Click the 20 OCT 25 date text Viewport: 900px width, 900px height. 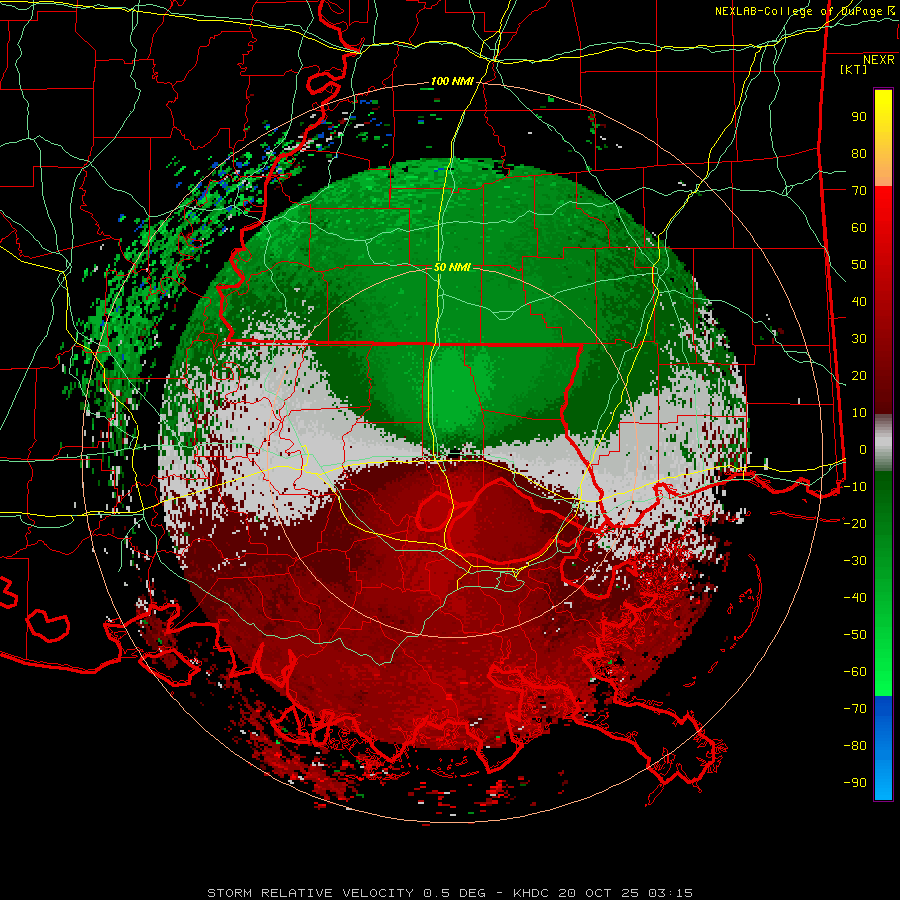click(599, 893)
